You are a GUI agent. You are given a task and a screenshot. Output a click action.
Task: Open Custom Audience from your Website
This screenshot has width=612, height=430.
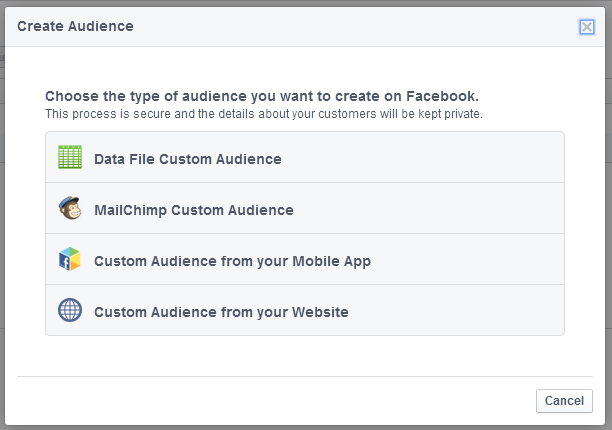pyautogui.click(x=305, y=310)
